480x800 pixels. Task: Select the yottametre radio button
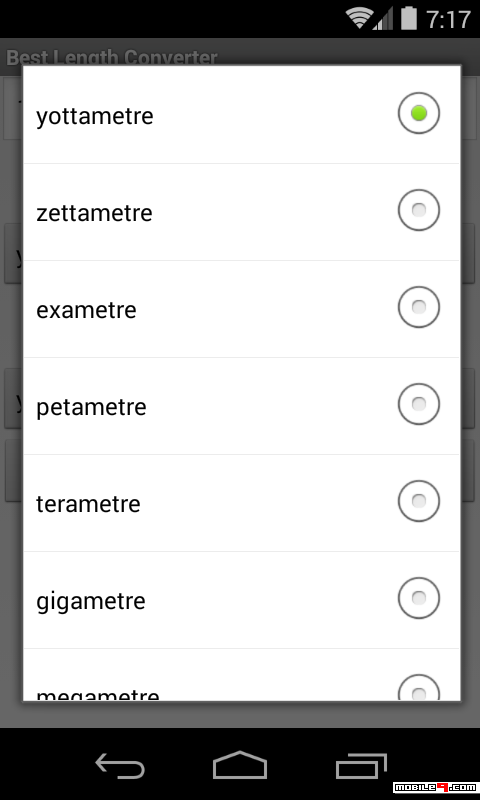[x=418, y=113]
